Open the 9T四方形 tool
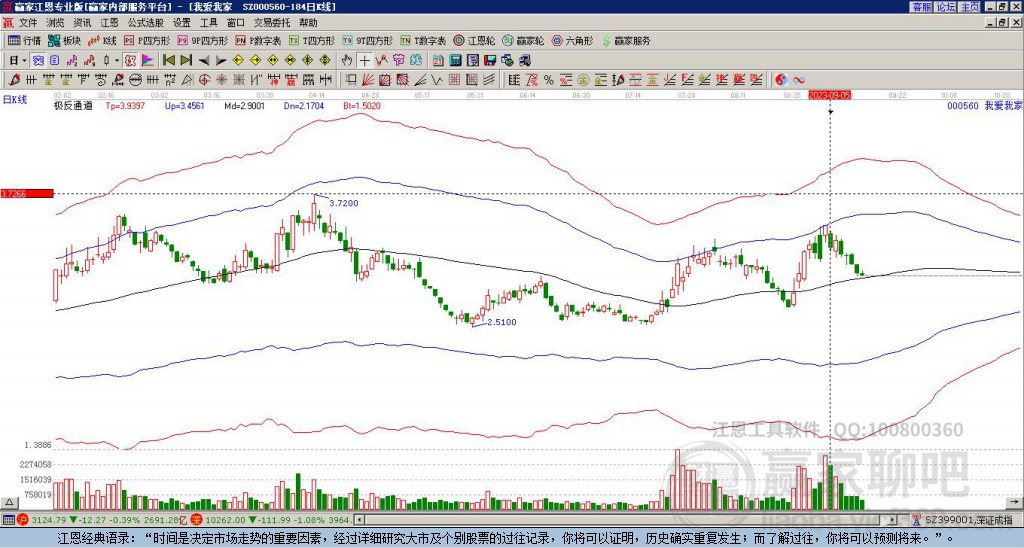Viewport: 1024px width, 548px height. pyautogui.click(x=368, y=40)
